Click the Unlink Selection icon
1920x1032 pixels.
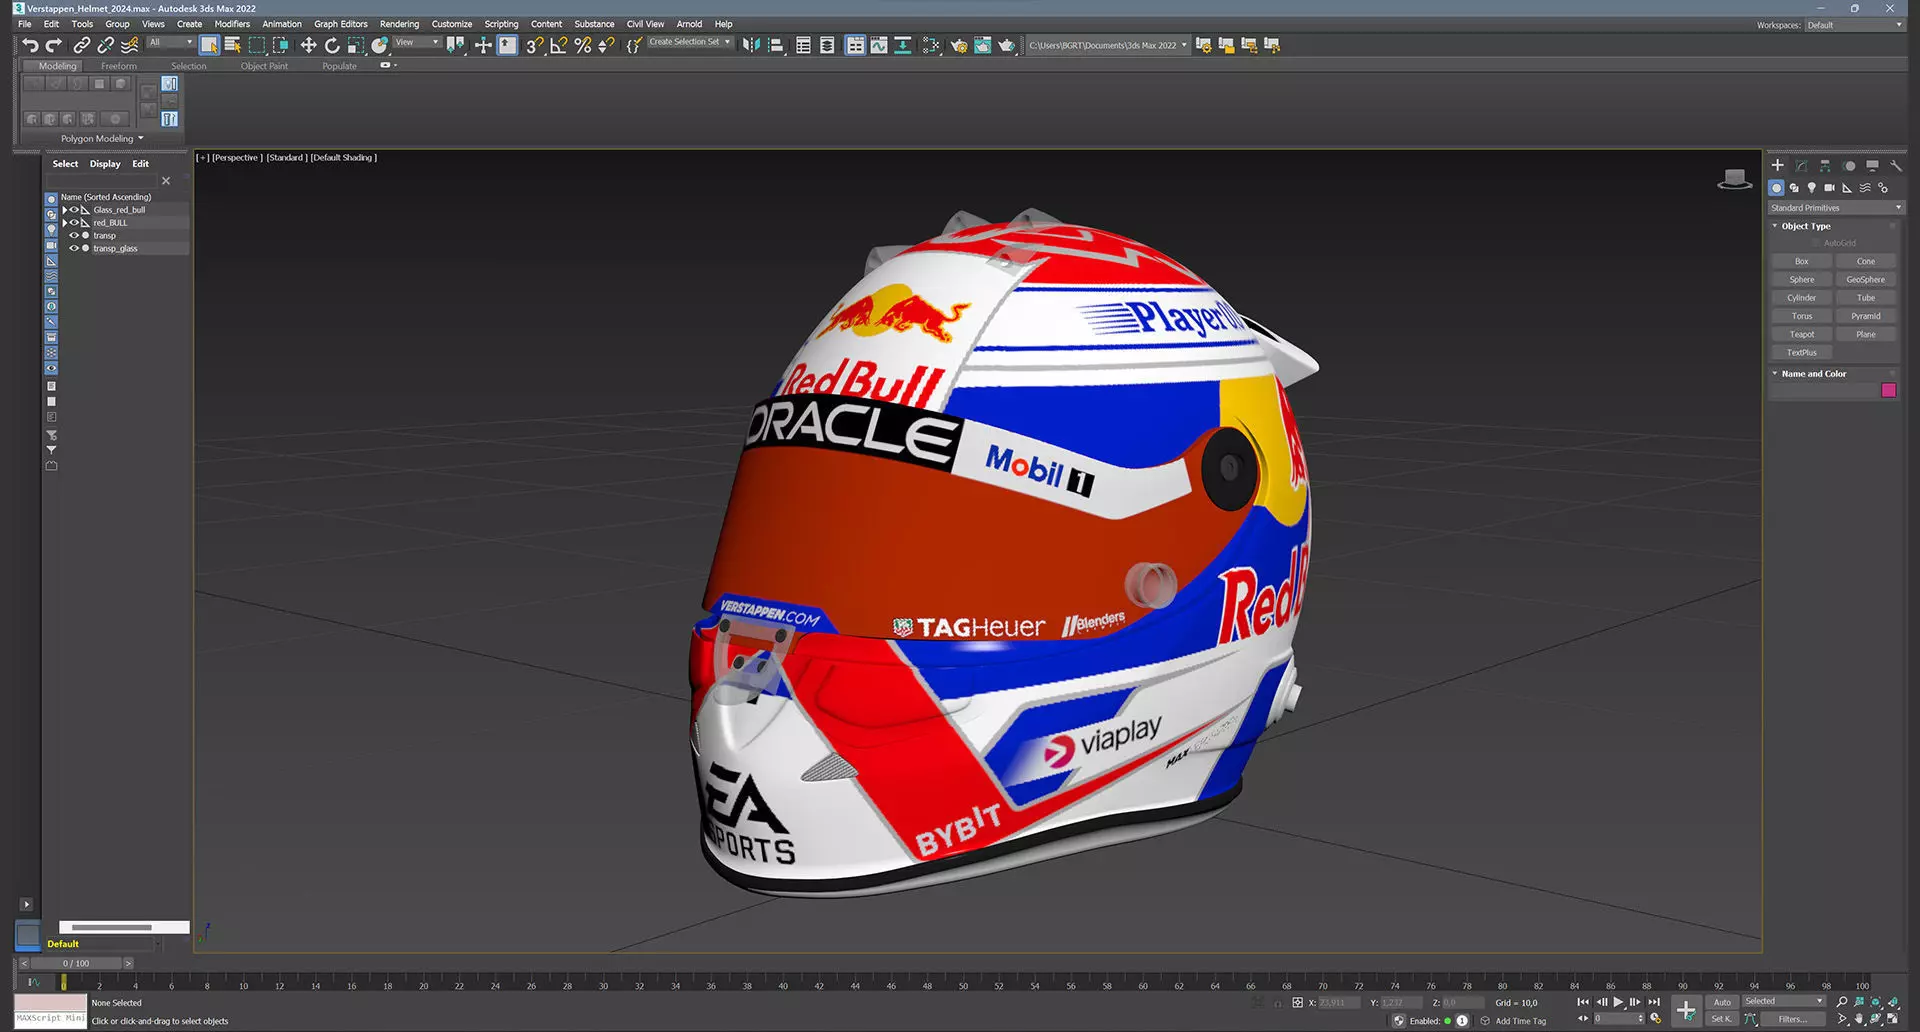pyautogui.click(x=105, y=45)
